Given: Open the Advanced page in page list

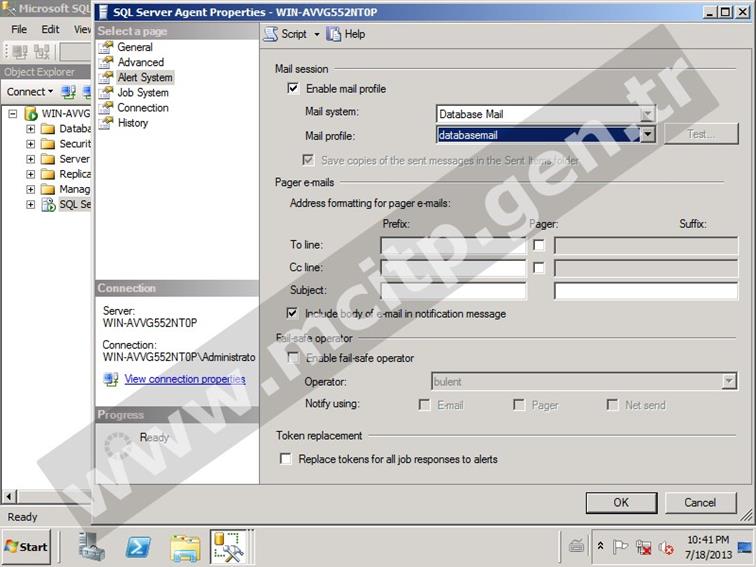Looking at the screenshot, I should tap(140, 62).
